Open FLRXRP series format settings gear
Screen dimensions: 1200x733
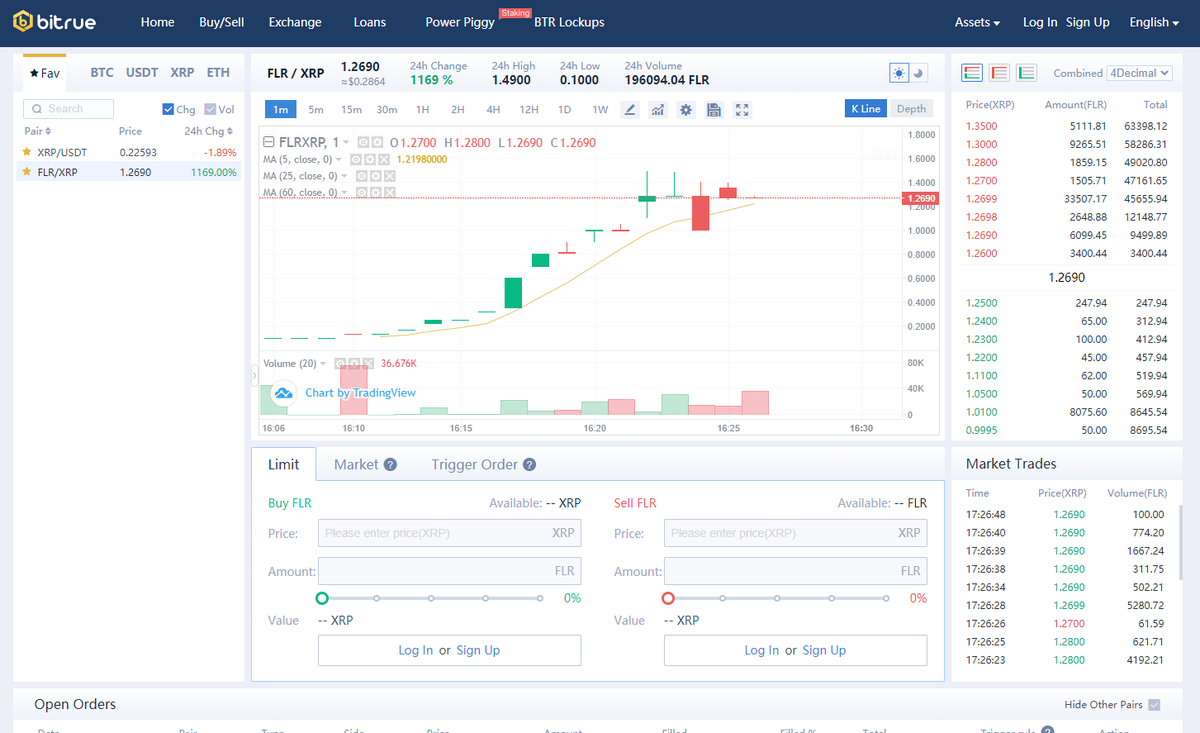coord(377,142)
